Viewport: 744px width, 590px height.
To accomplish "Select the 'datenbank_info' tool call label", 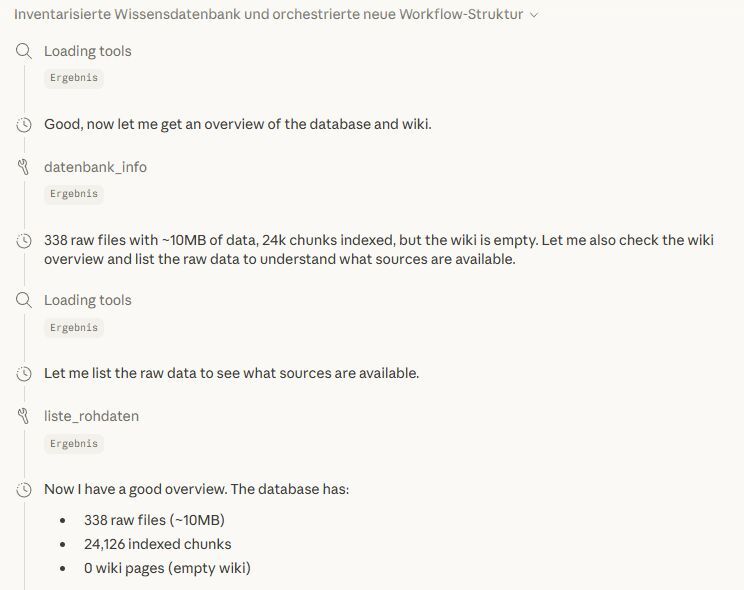I will tap(95, 167).
